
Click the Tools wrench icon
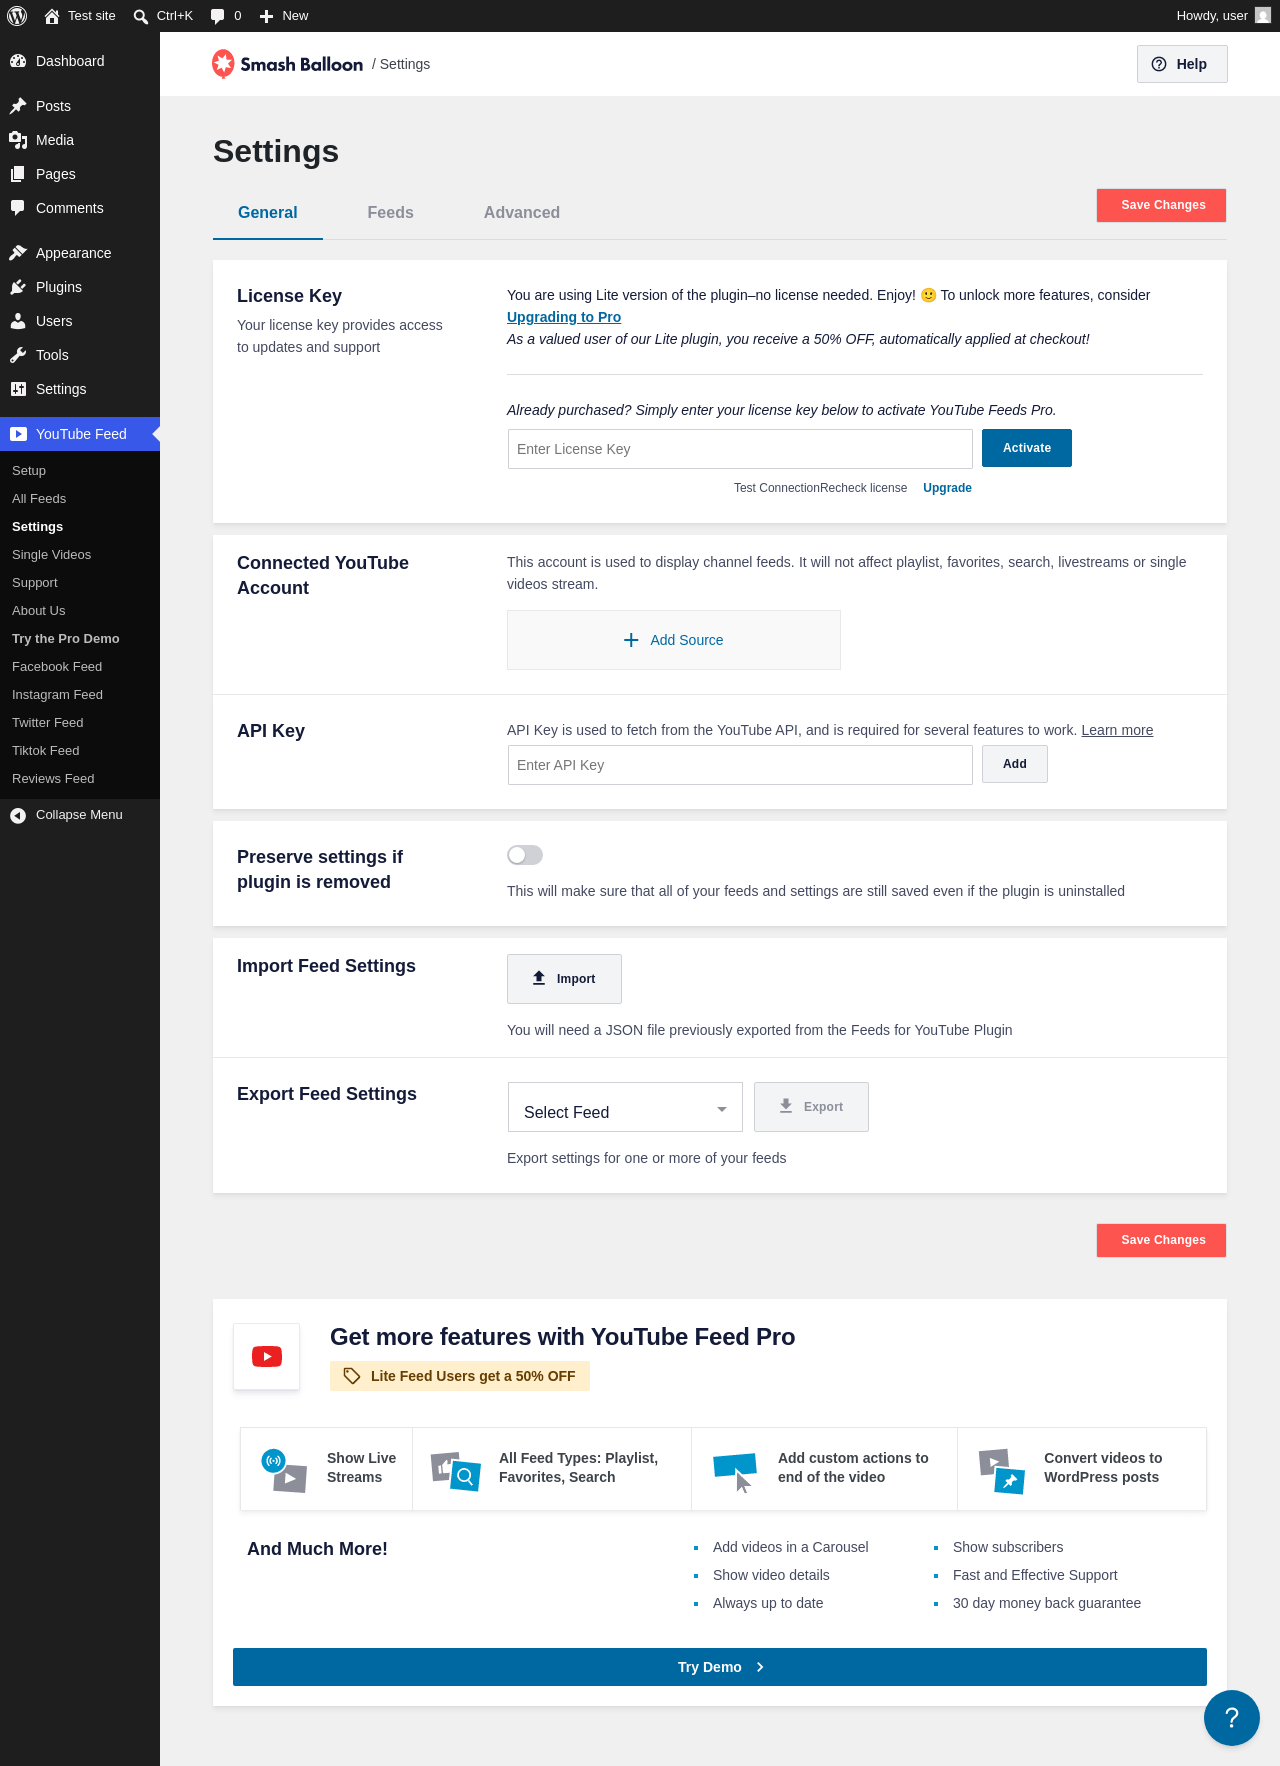[18, 355]
